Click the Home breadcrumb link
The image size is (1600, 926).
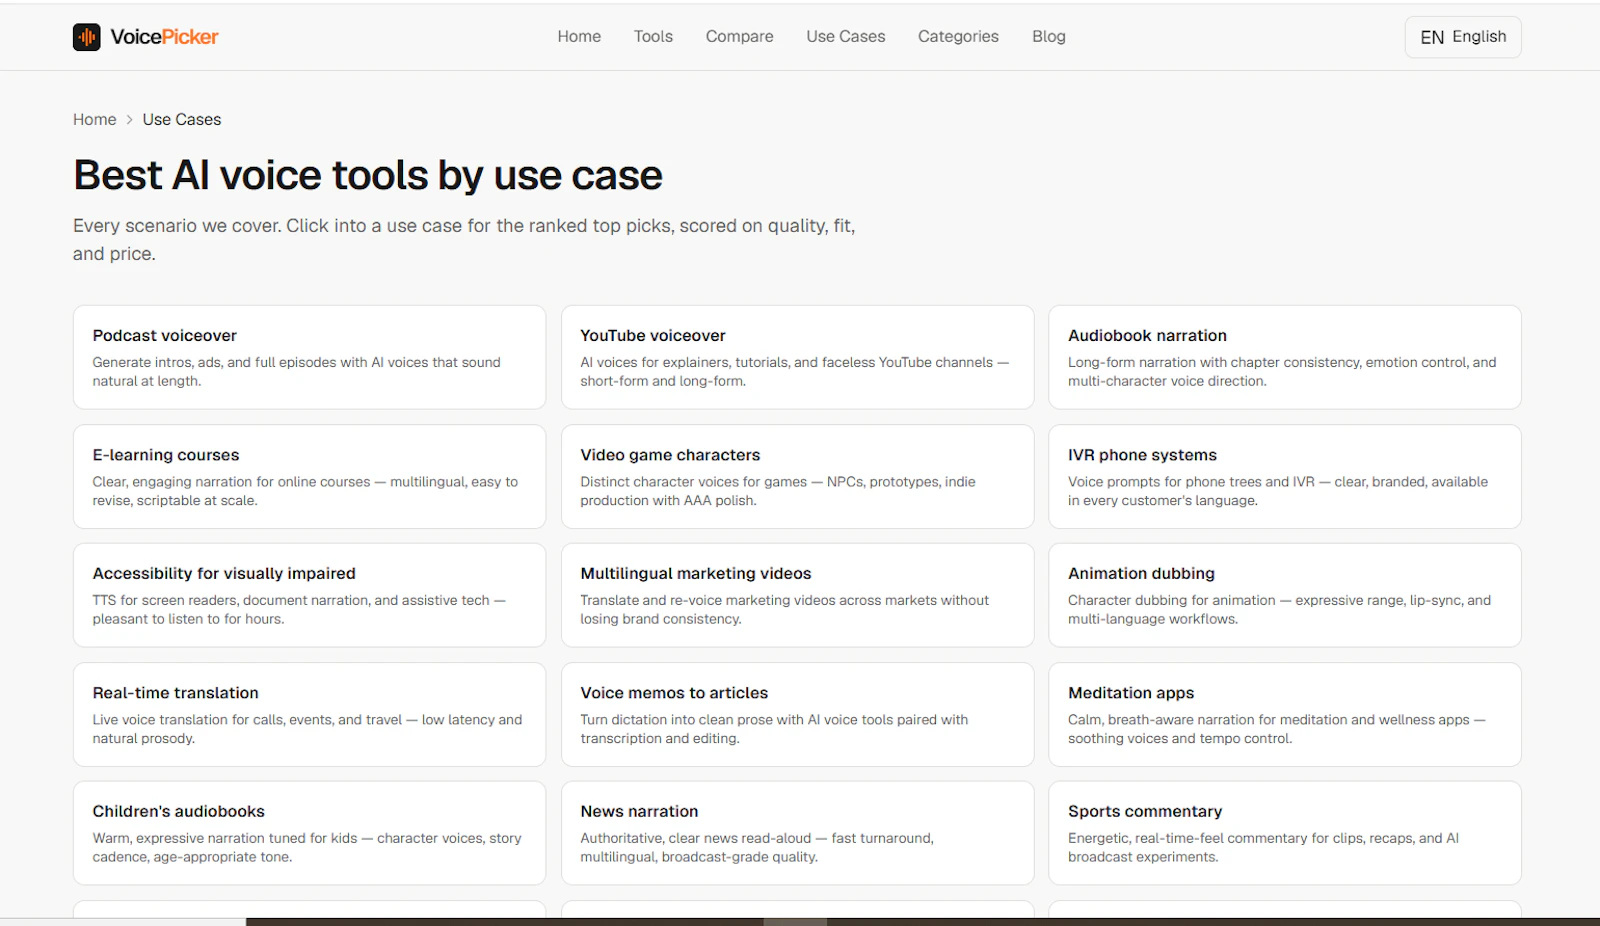[x=94, y=119]
